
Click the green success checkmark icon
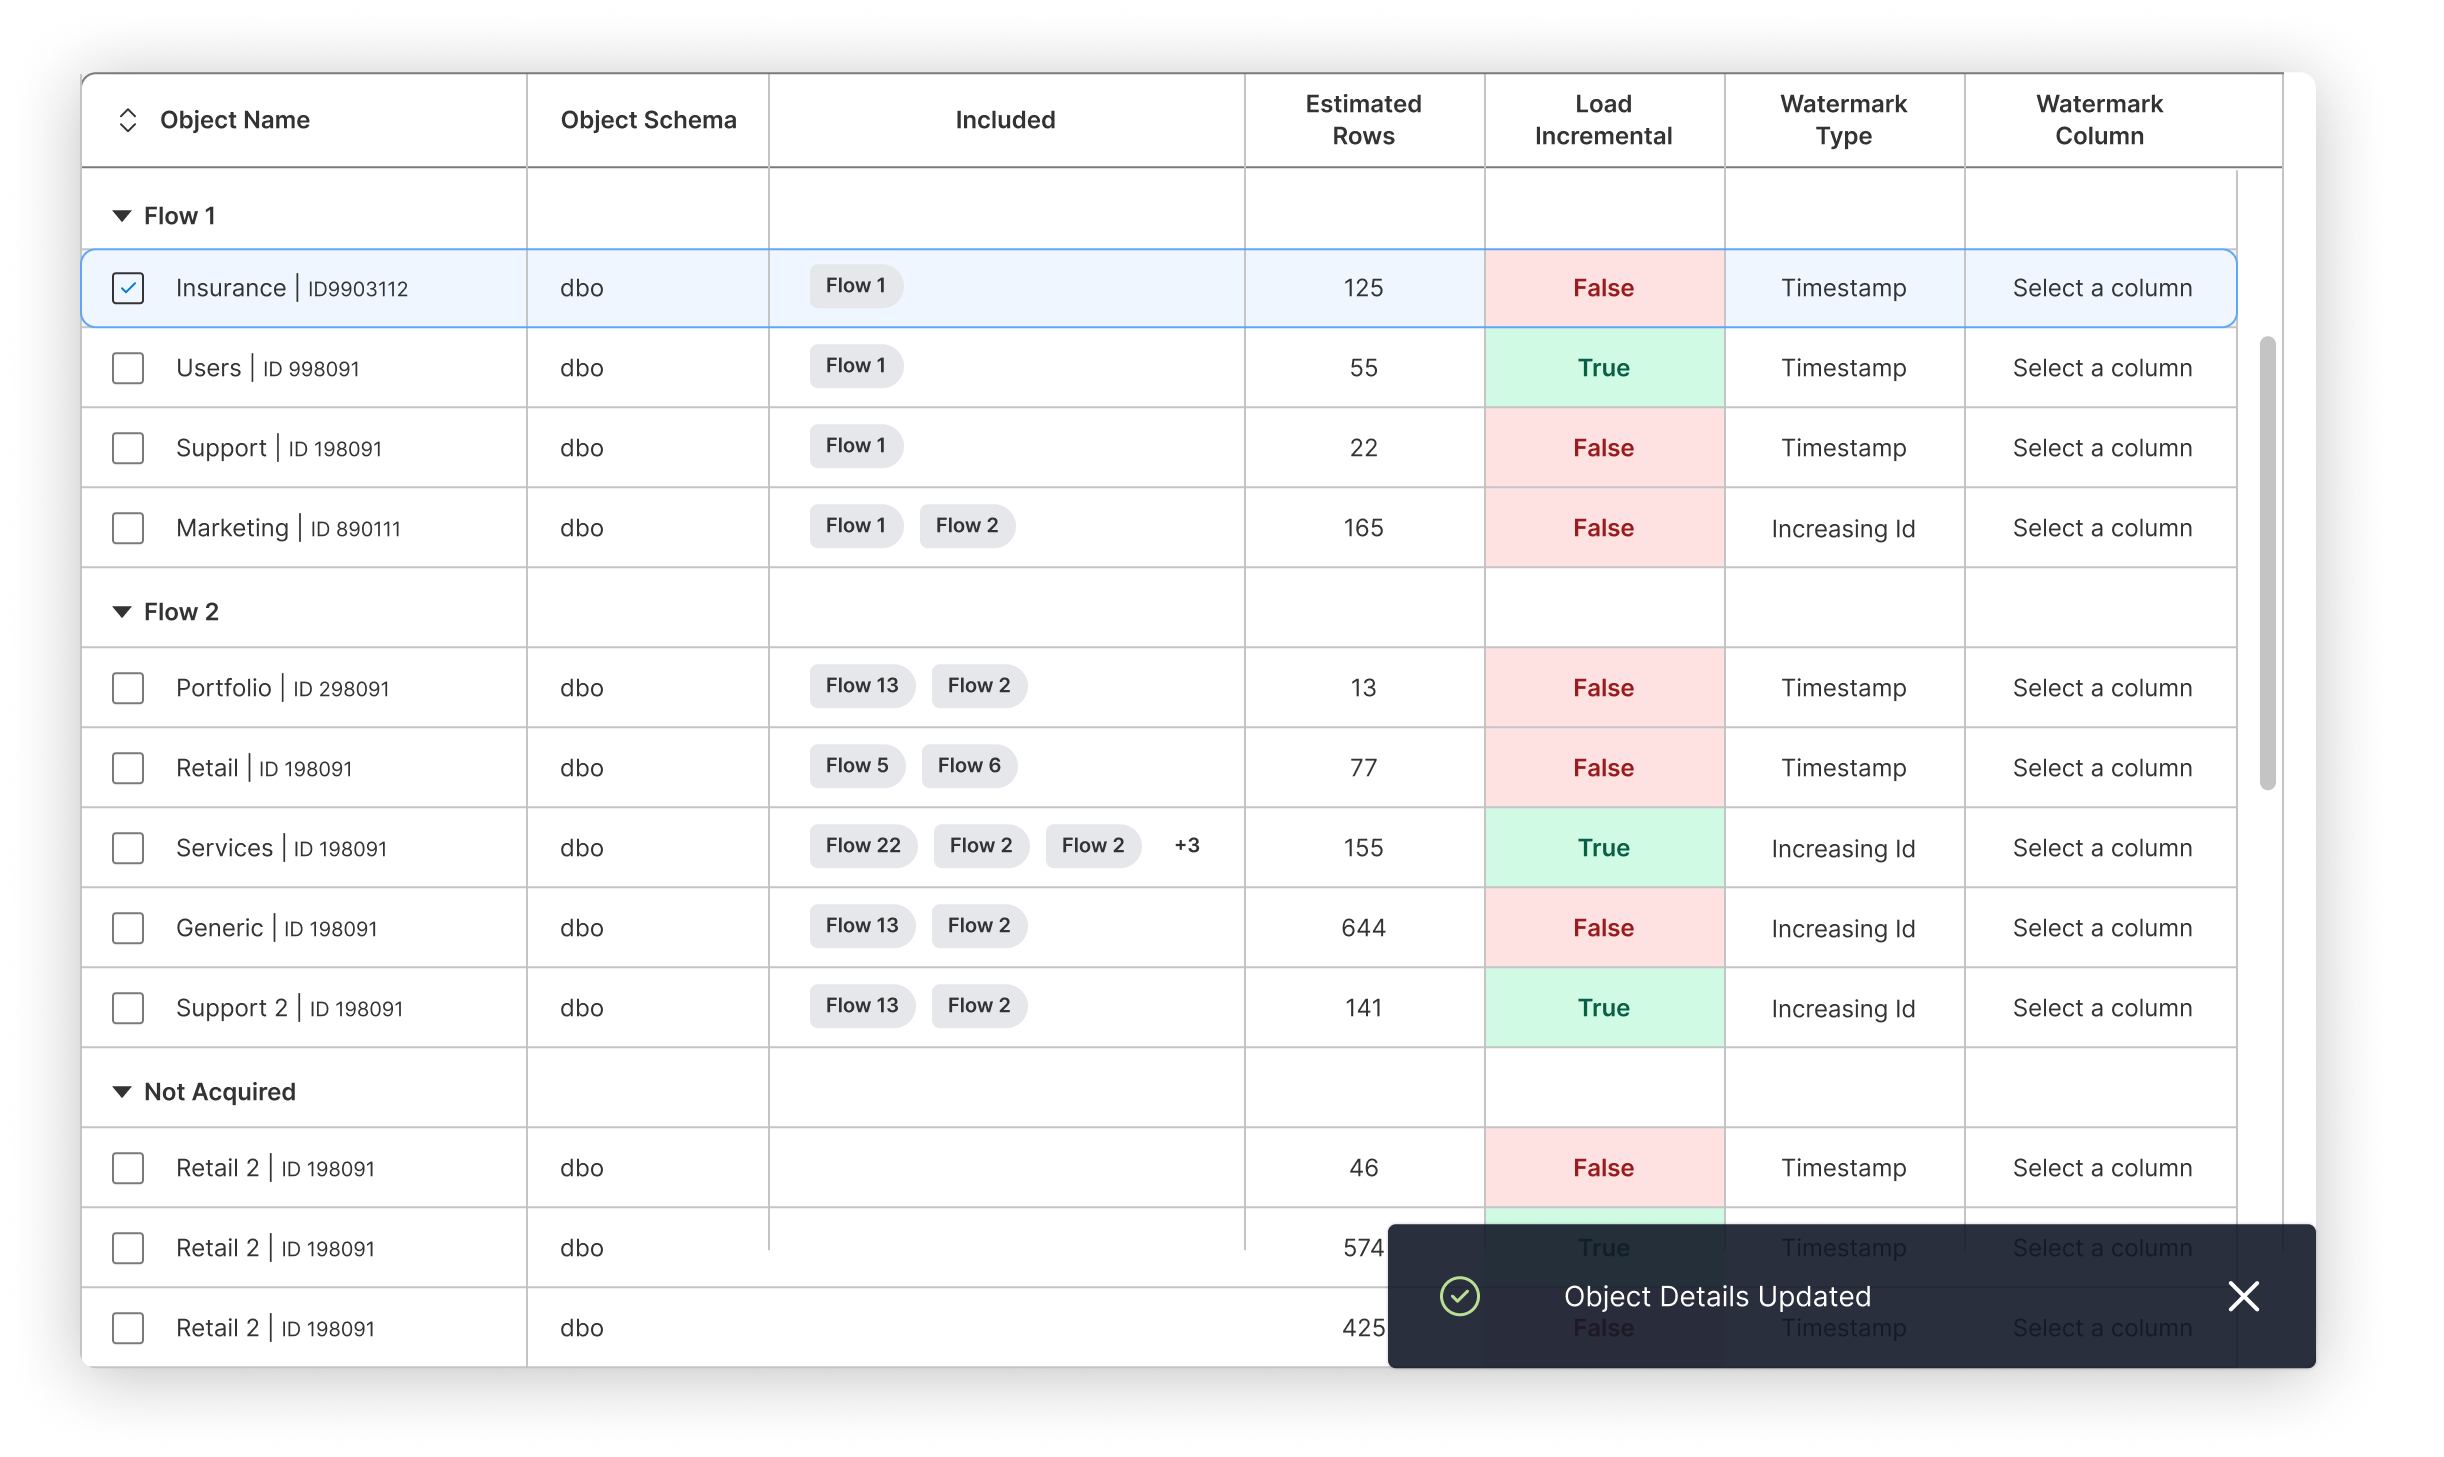(x=1459, y=1296)
